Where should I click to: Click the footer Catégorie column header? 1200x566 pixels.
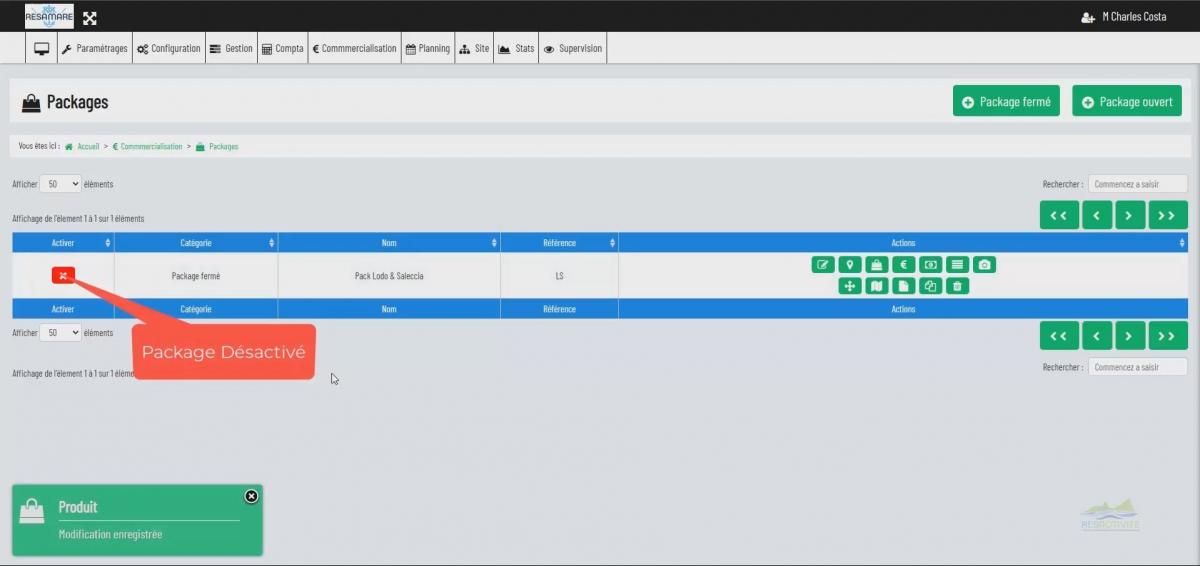coord(196,309)
